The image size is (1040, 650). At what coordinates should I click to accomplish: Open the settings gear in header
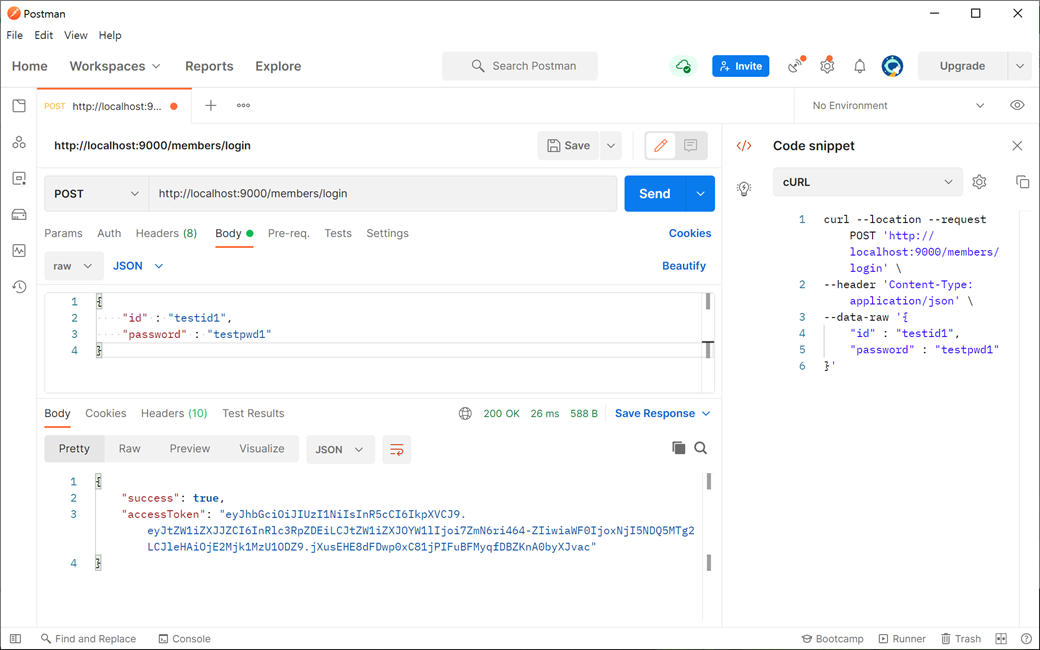(827, 66)
